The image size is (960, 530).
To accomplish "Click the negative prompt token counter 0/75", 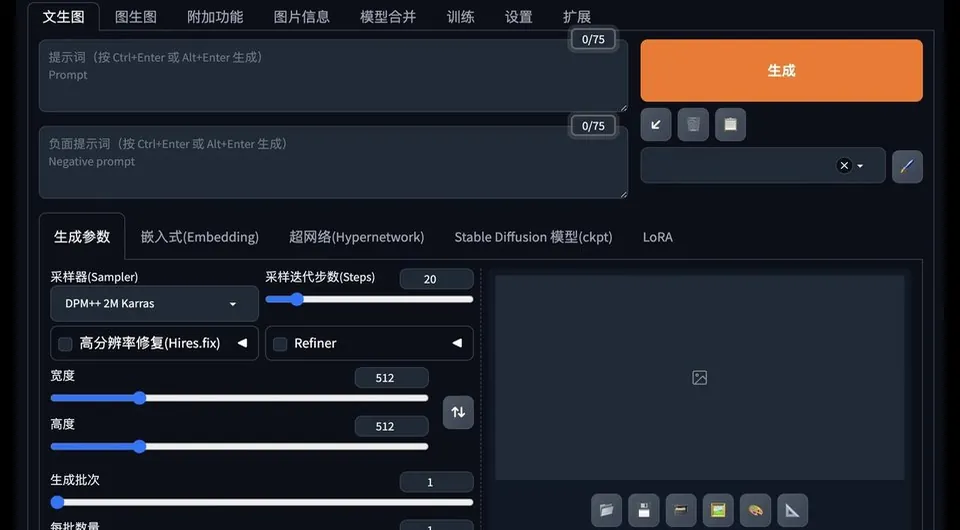I will click(593, 125).
